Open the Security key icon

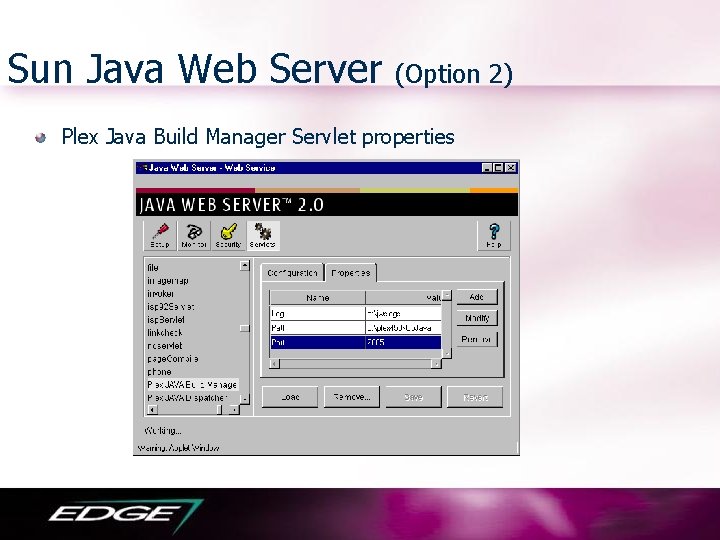[x=228, y=236]
